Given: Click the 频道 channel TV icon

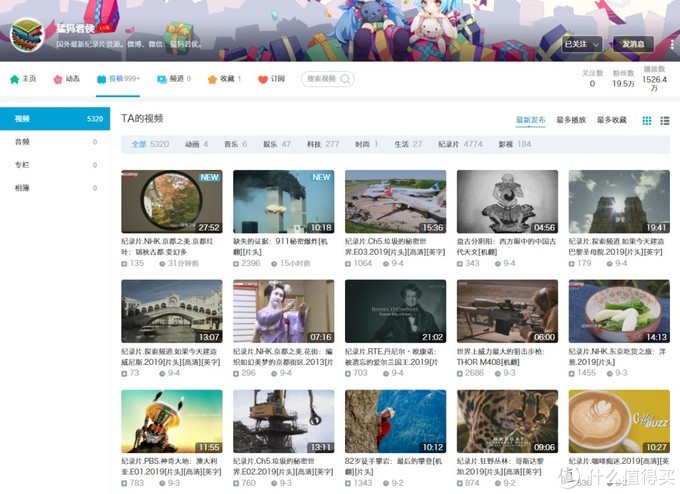Looking at the screenshot, I should pyautogui.click(x=162, y=79).
